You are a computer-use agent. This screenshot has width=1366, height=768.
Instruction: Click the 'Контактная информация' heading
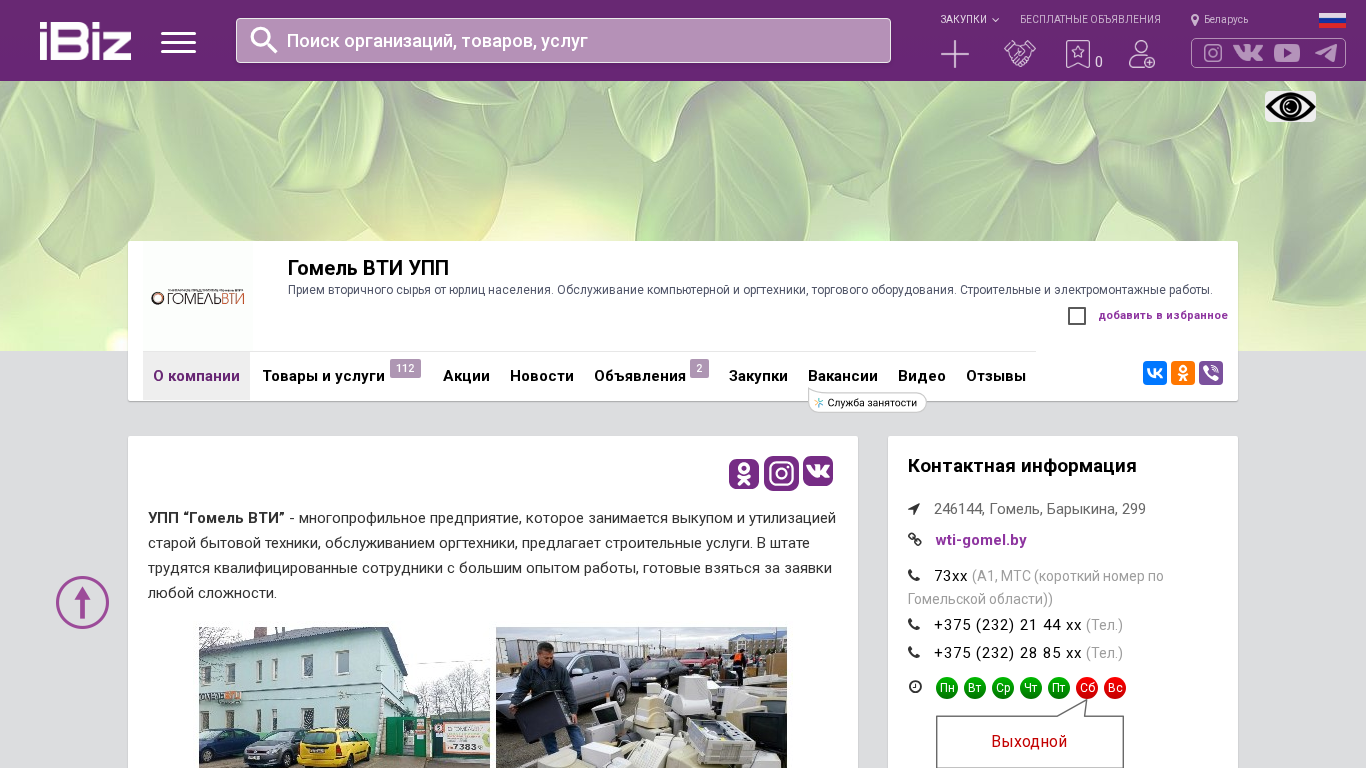pos(1022,466)
